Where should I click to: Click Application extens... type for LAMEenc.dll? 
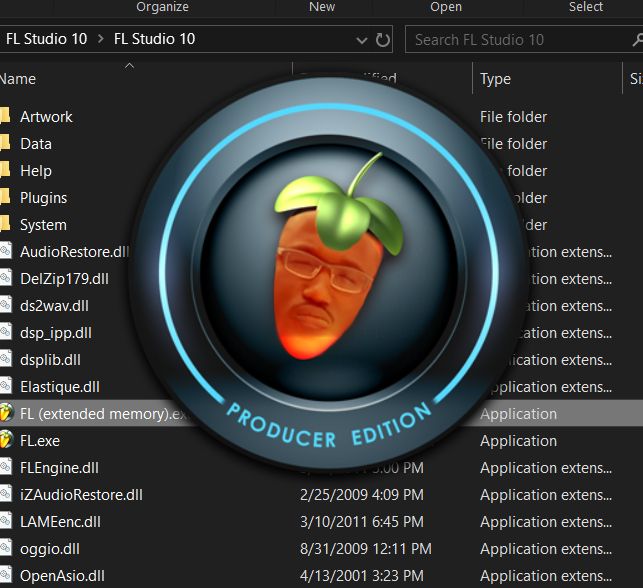coord(546,522)
